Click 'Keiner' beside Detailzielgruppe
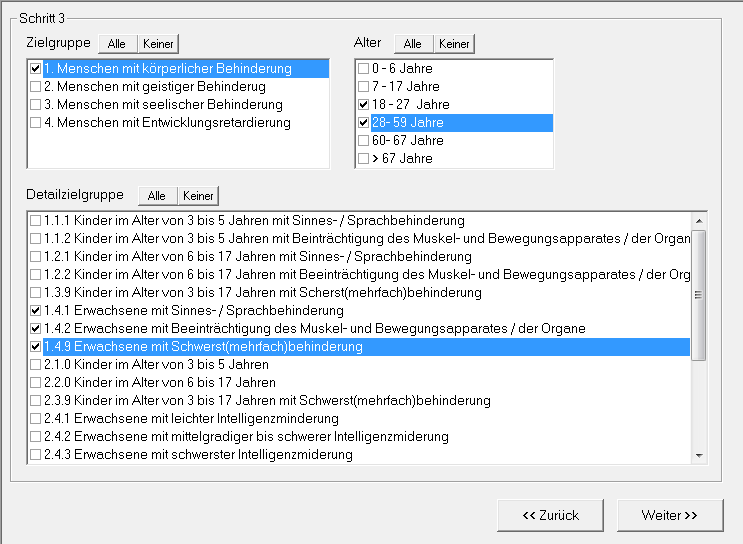The image size is (743, 544). click(198, 196)
